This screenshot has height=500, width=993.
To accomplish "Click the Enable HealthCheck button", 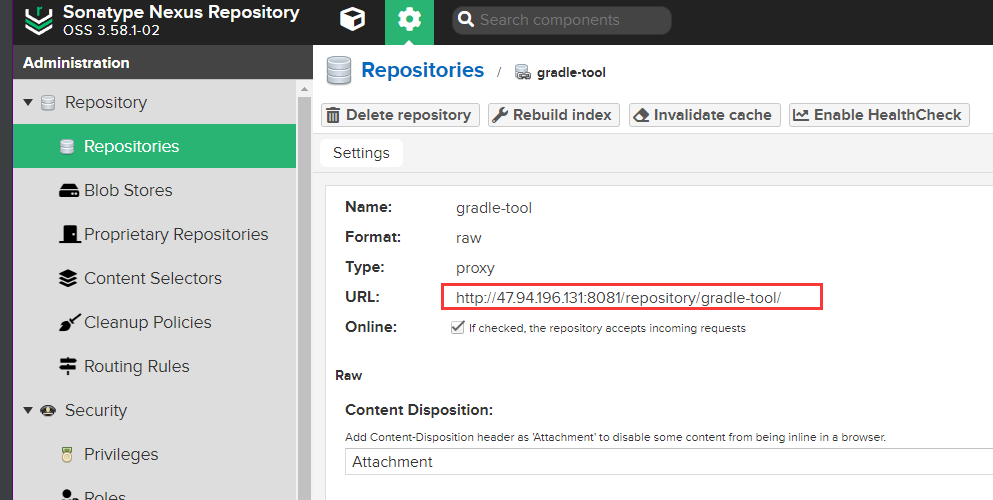I will pyautogui.click(x=878, y=115).
